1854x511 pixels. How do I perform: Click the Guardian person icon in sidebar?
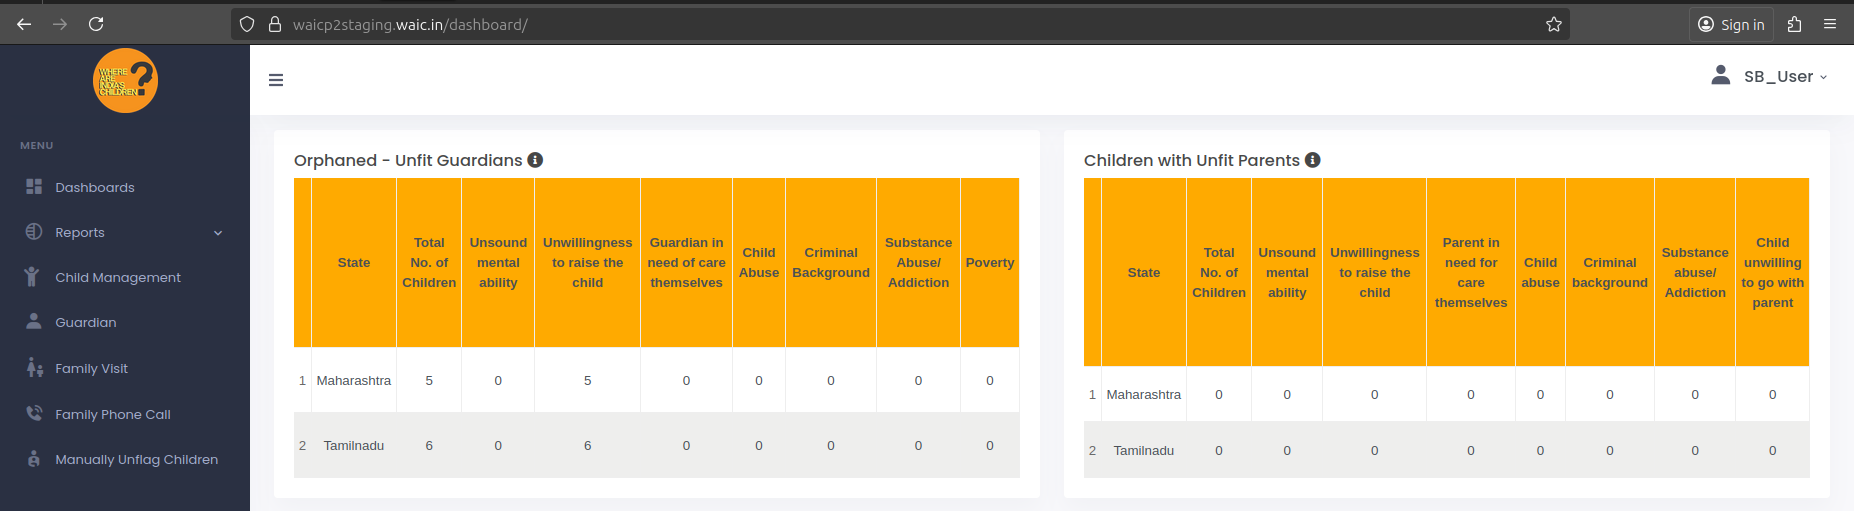pyautogui.click(x=34, y=322)
